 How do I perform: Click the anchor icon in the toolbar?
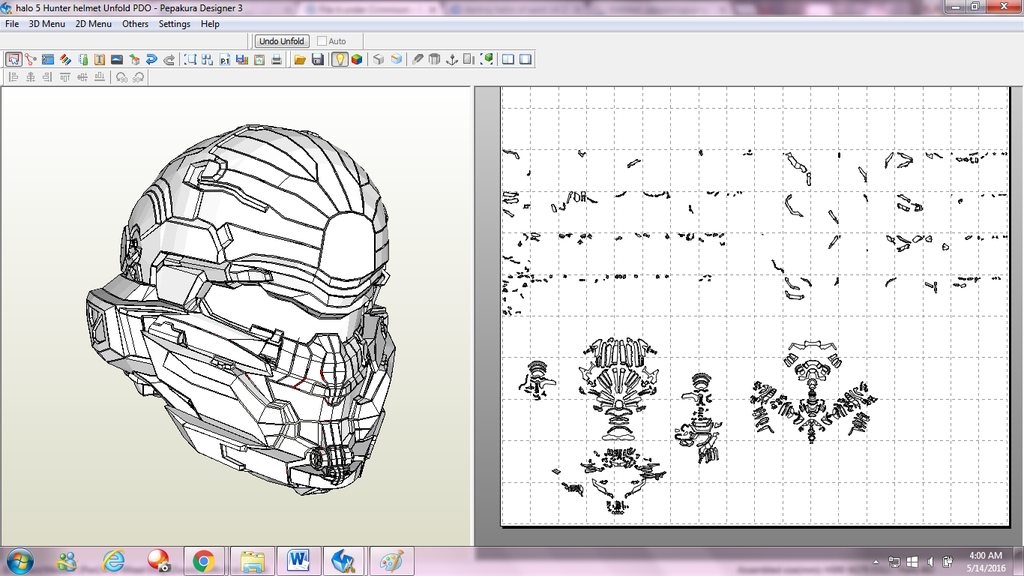pyautogui.click(x=451, y=60)
